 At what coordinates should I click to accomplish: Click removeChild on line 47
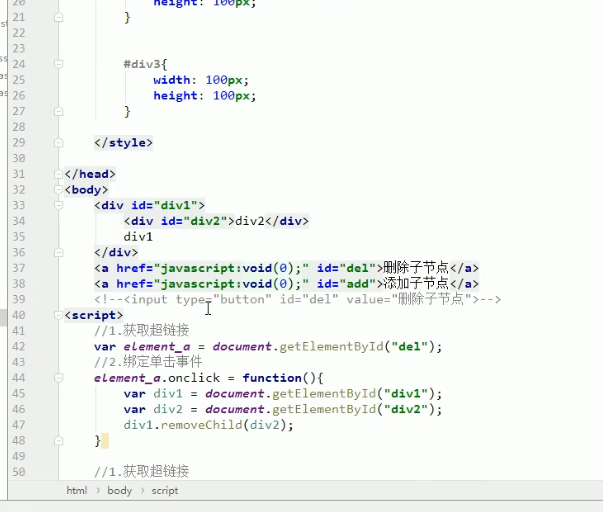tap(201, 425)
